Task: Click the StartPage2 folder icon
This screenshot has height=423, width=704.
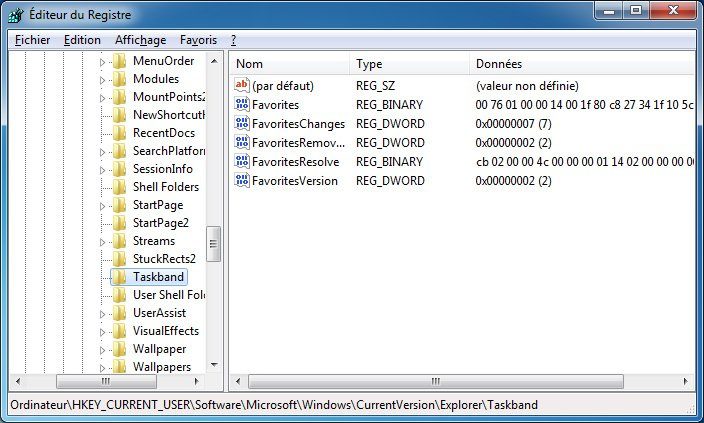Action: coord(119,223)
